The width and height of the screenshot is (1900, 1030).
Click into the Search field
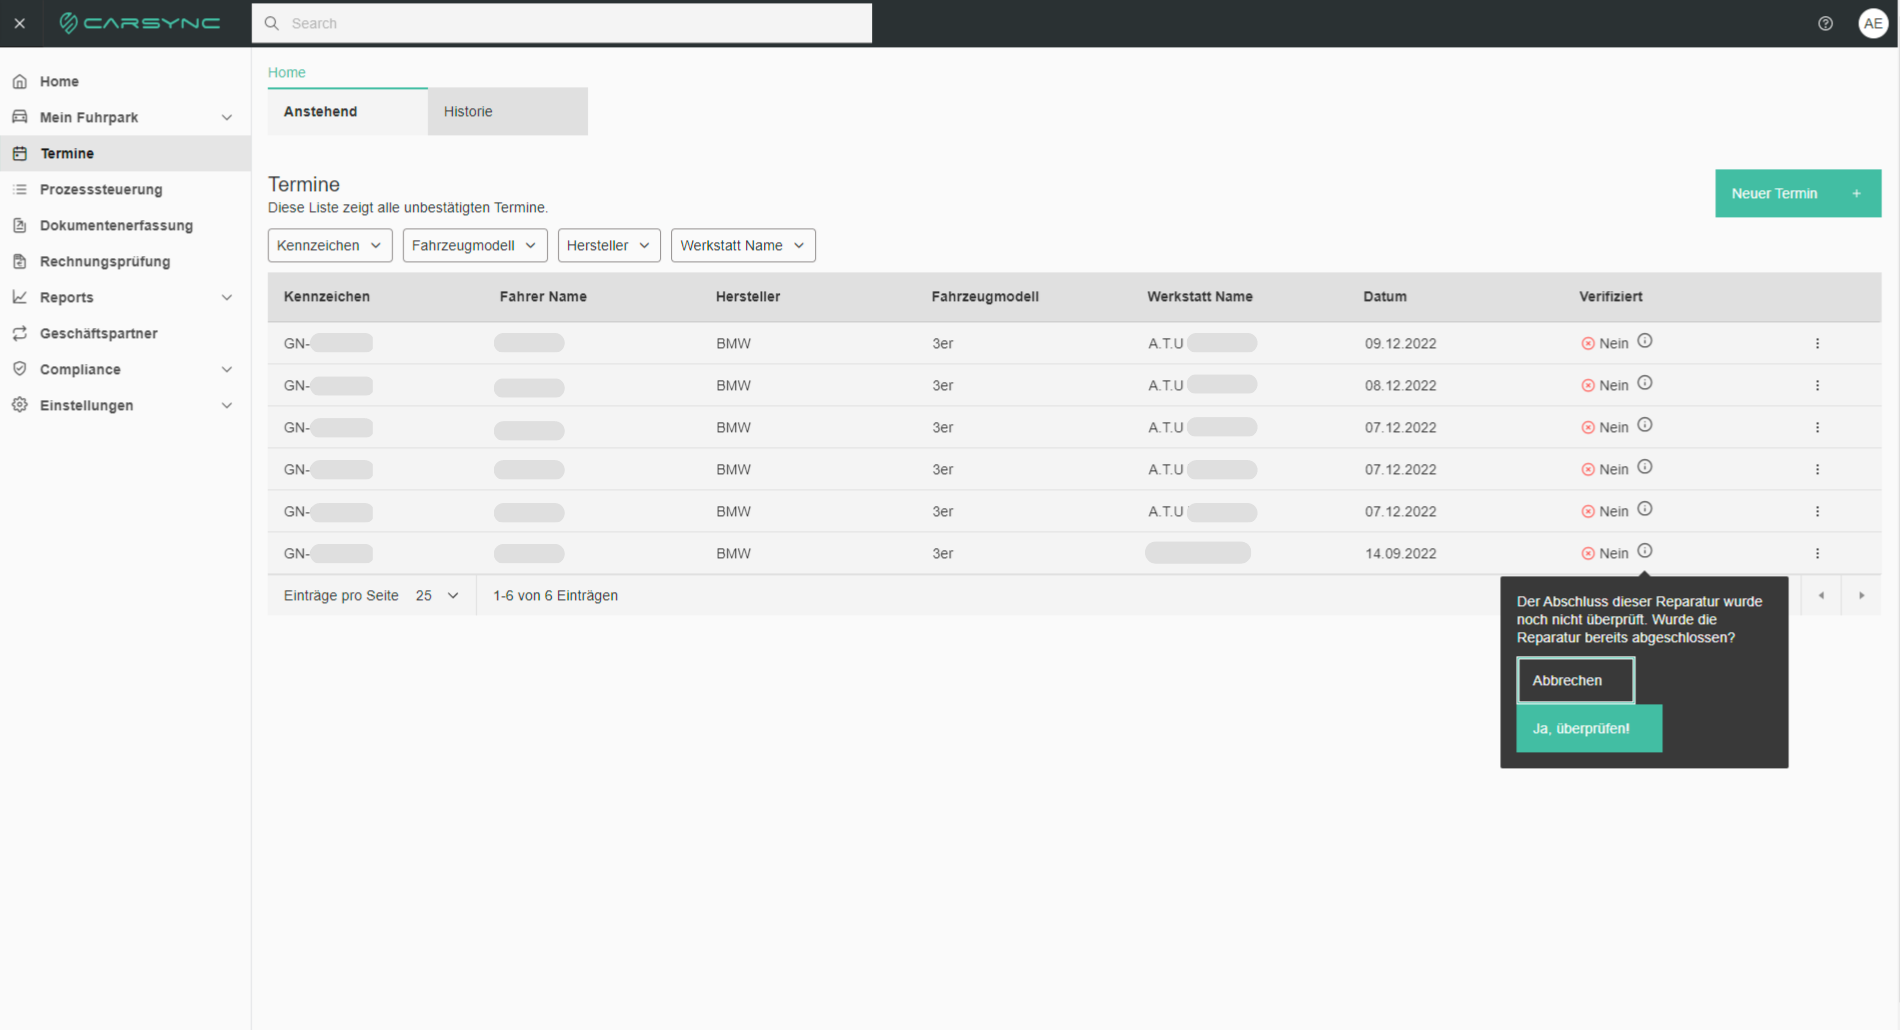click(x=562, y=23)
